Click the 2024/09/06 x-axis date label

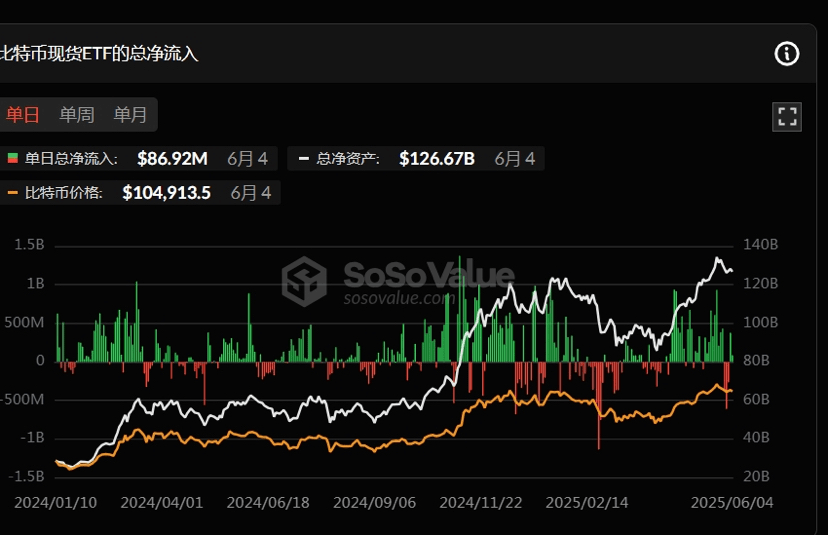click(x=374, y=502)
